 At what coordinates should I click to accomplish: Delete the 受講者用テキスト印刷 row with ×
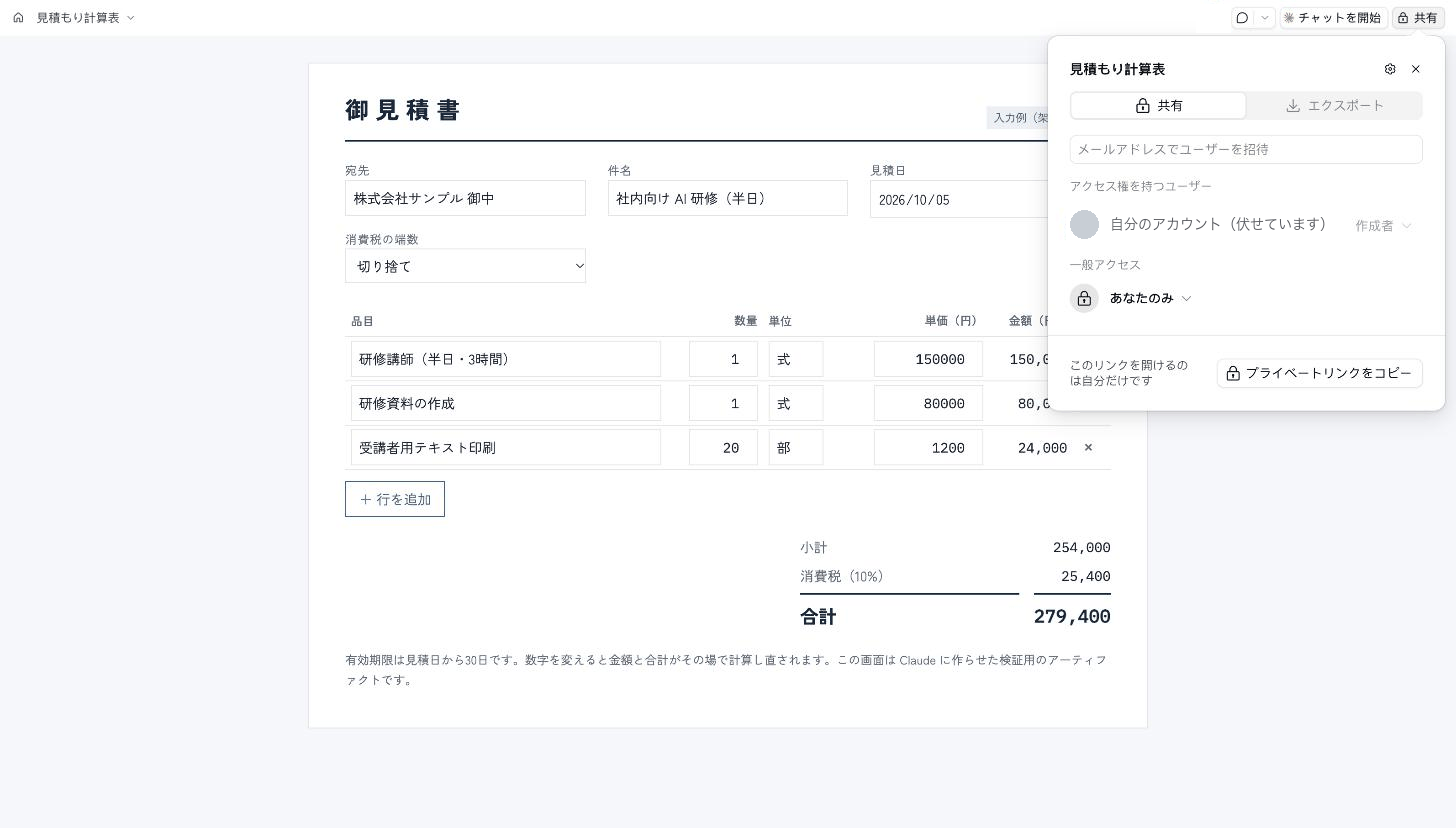pyautogui.click(x=1089, y=447)
